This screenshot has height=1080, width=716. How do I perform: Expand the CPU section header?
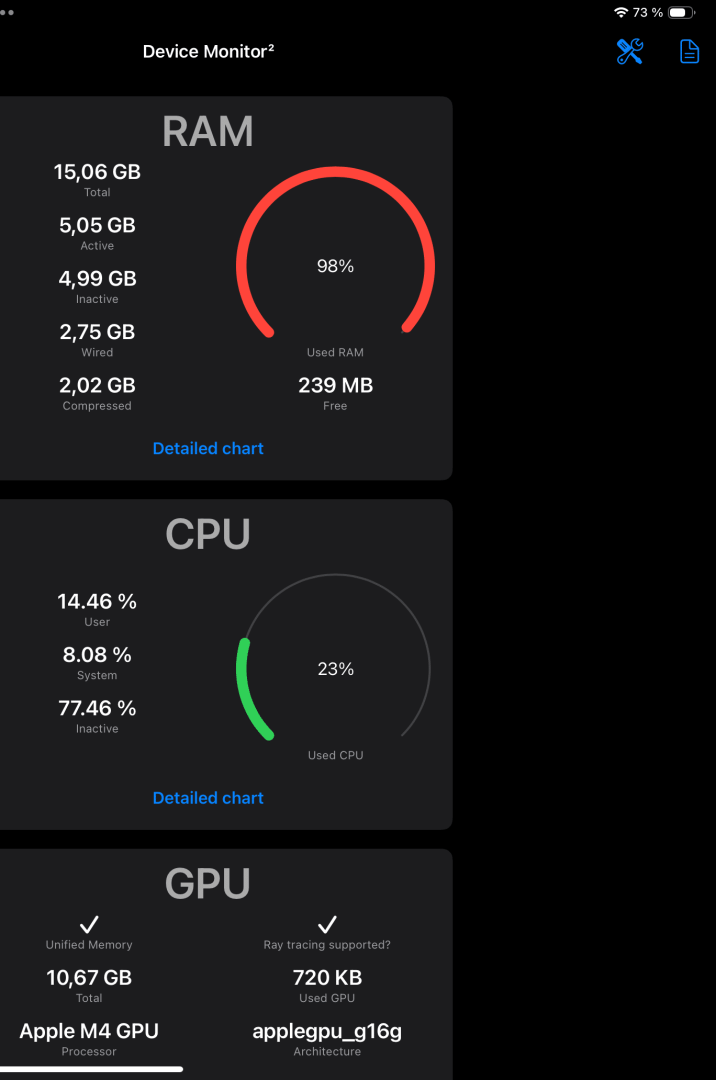pos(208,533)
